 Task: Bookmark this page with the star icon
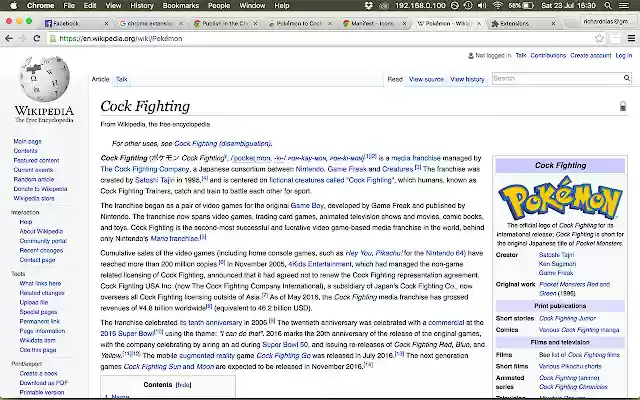(599, 38)
